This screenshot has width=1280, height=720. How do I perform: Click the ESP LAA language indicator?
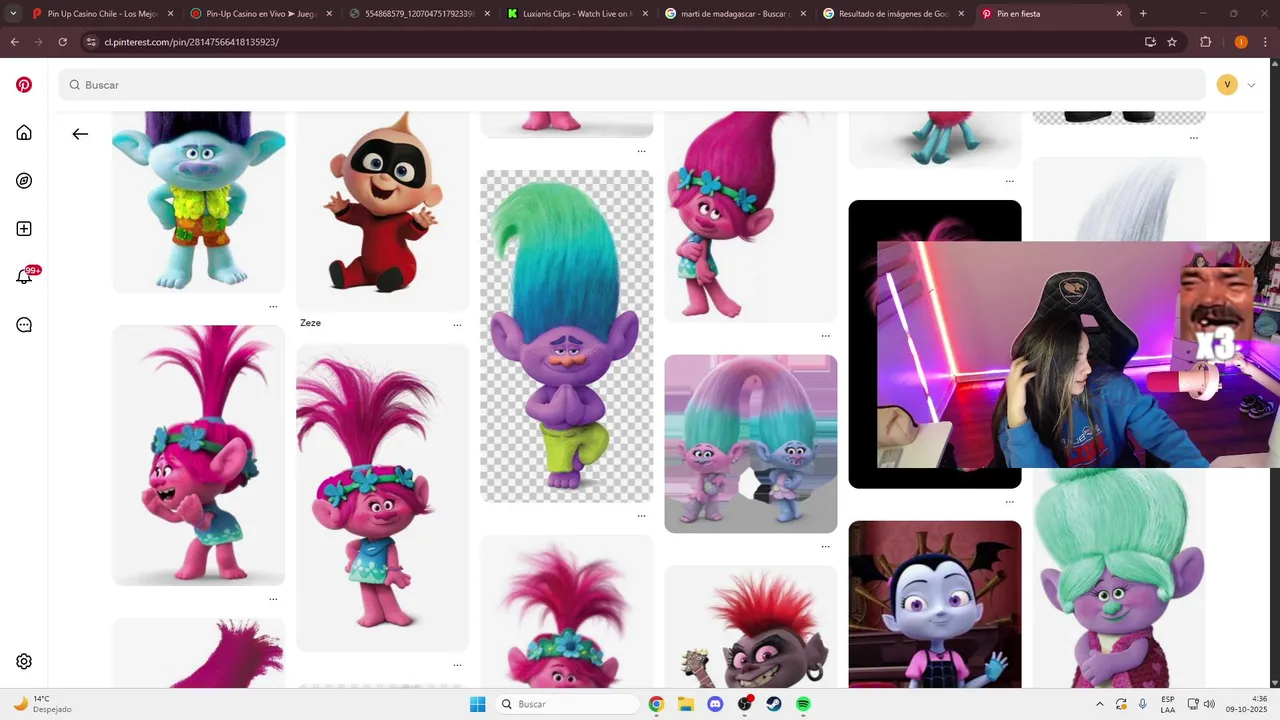tap(1168, 704)
